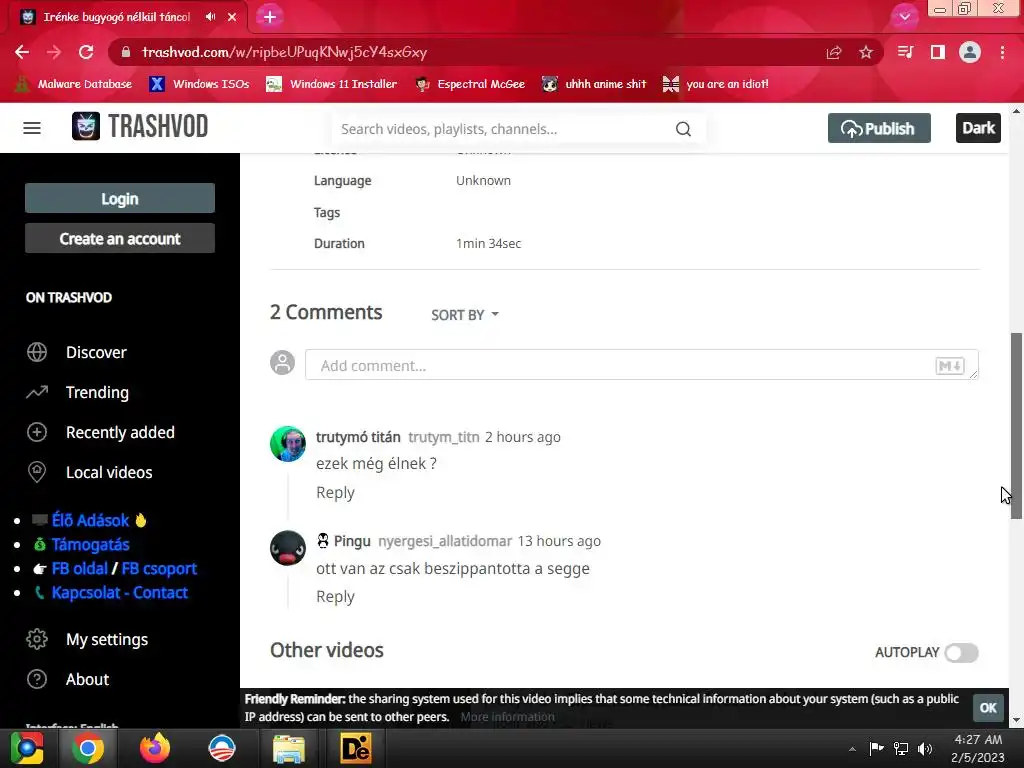This screenshot has height=768, width=1024.
Task: Toggle the AUTOPLAY switch
Action: 961,652
